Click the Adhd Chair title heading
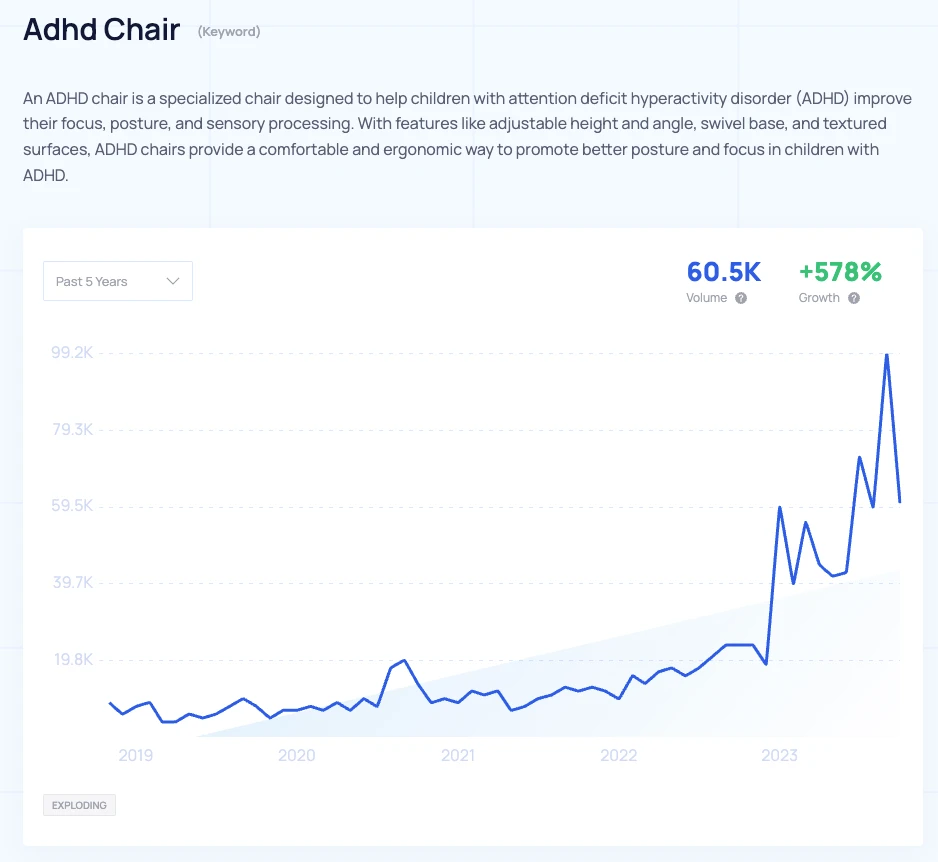This screenshot has height=862, width=938. (101, 30)
